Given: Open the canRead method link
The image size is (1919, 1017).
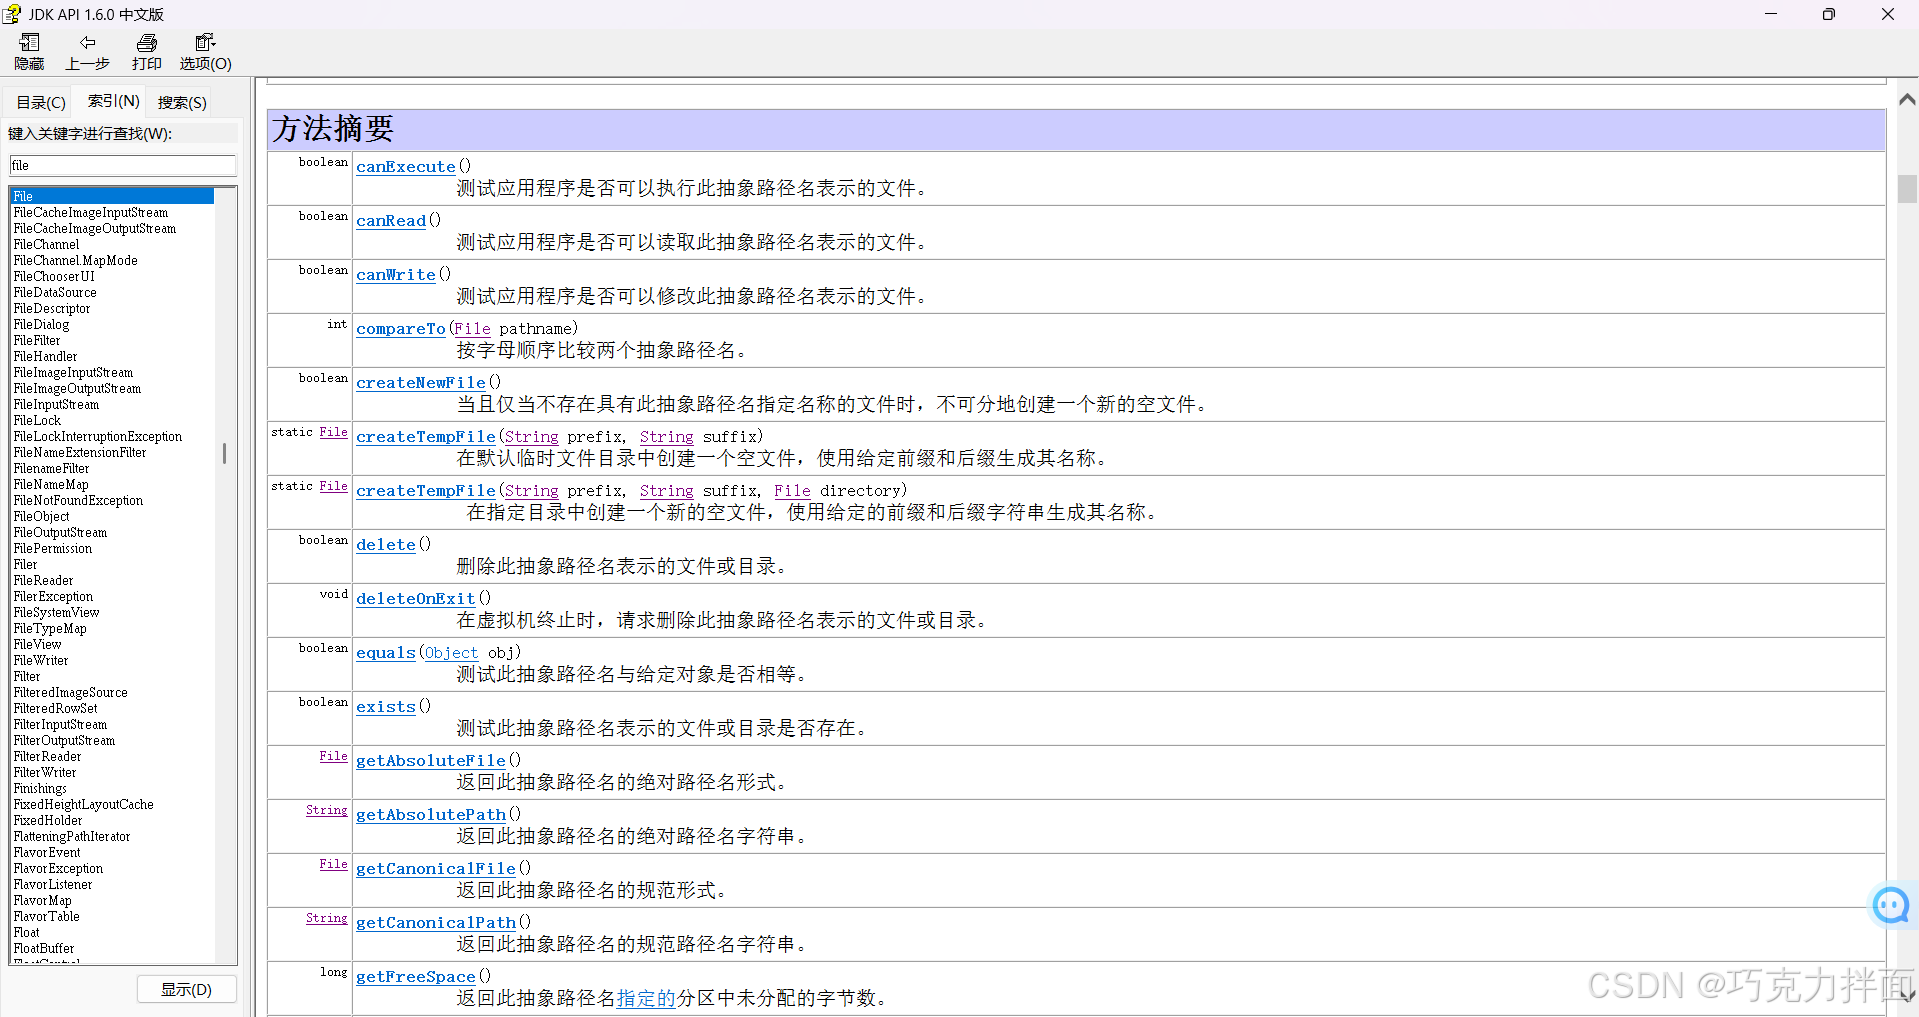Looking at the screenshot, I should point(391,221).
